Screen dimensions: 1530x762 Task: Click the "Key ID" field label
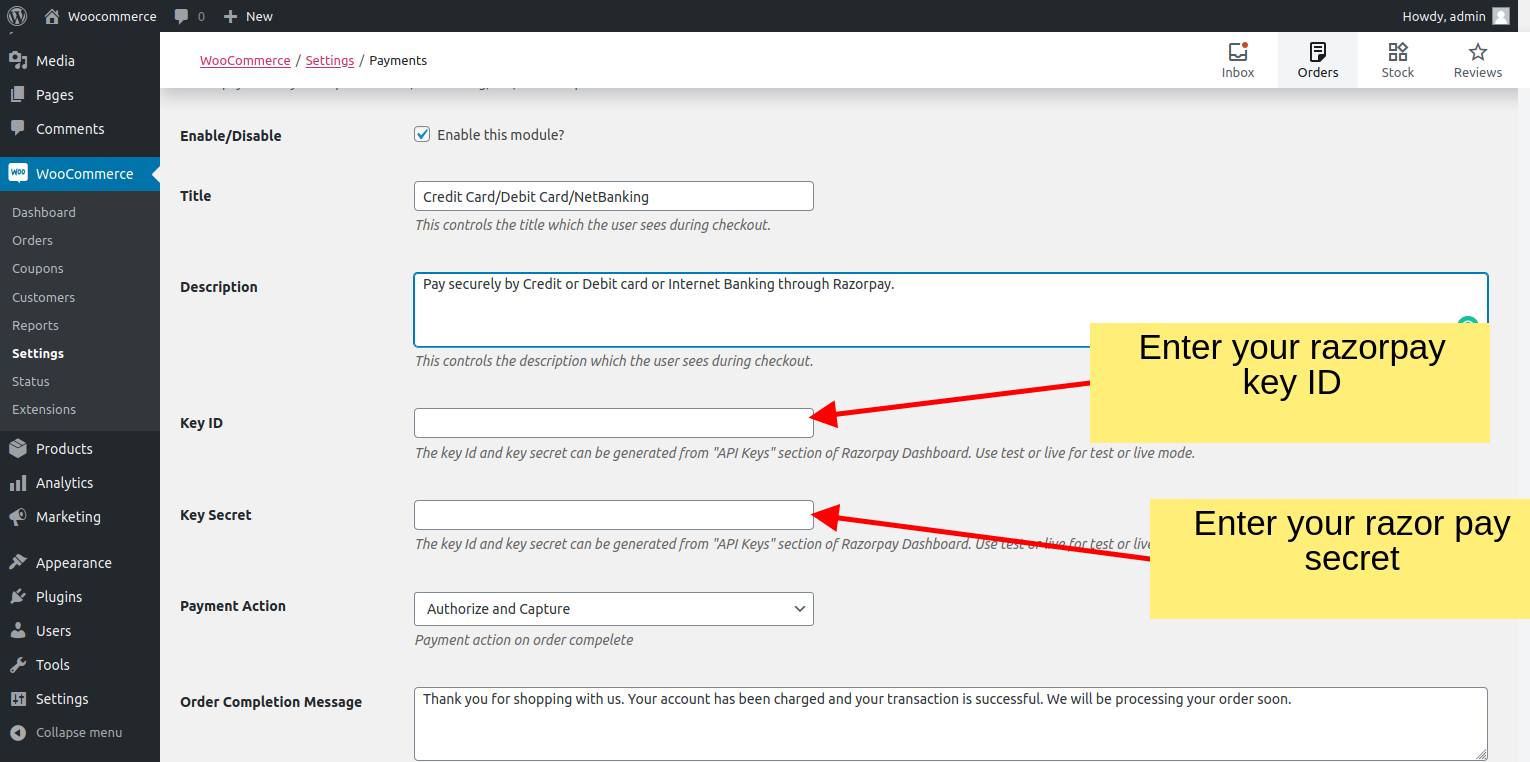201,423
